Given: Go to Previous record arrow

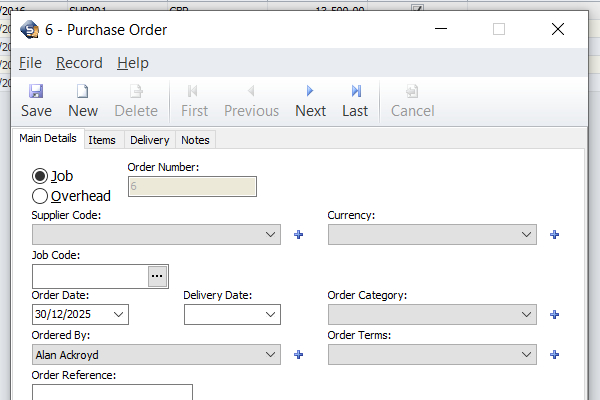Looking at the screenshot, I should [251, 91].
